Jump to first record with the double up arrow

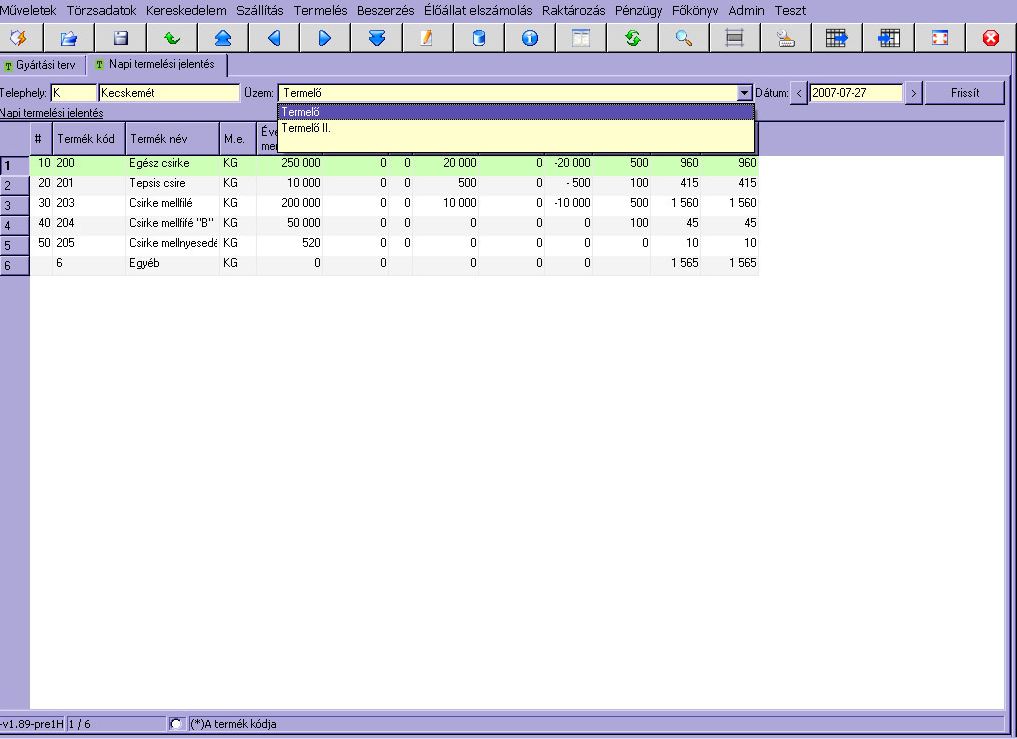(222, 38)
